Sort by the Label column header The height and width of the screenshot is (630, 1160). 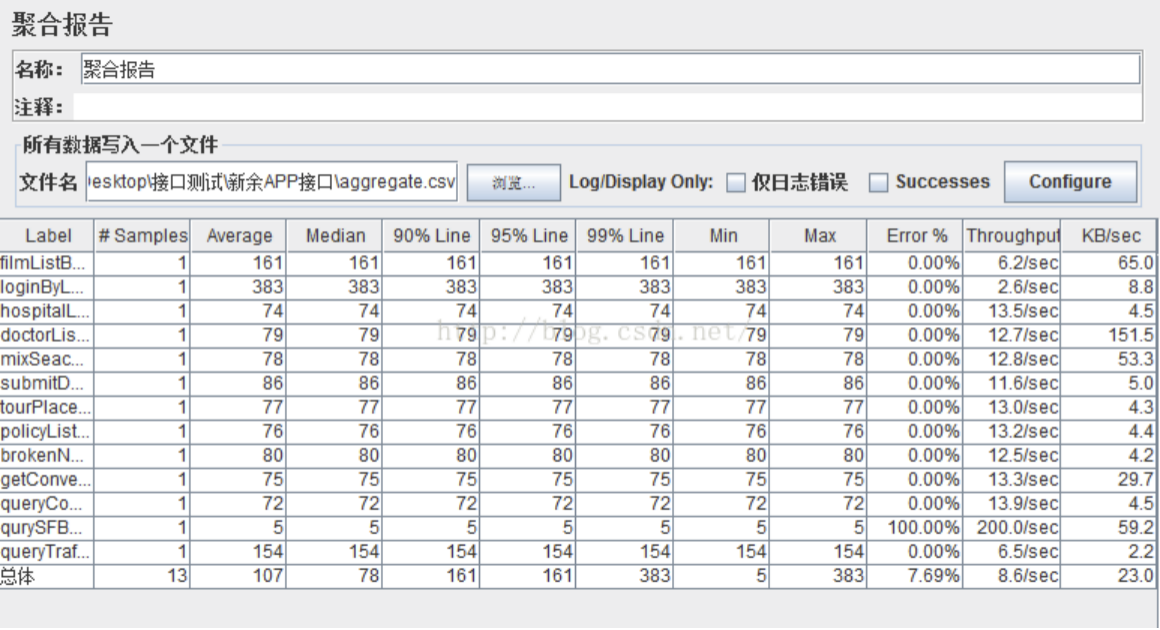click(x=47, y=236)
